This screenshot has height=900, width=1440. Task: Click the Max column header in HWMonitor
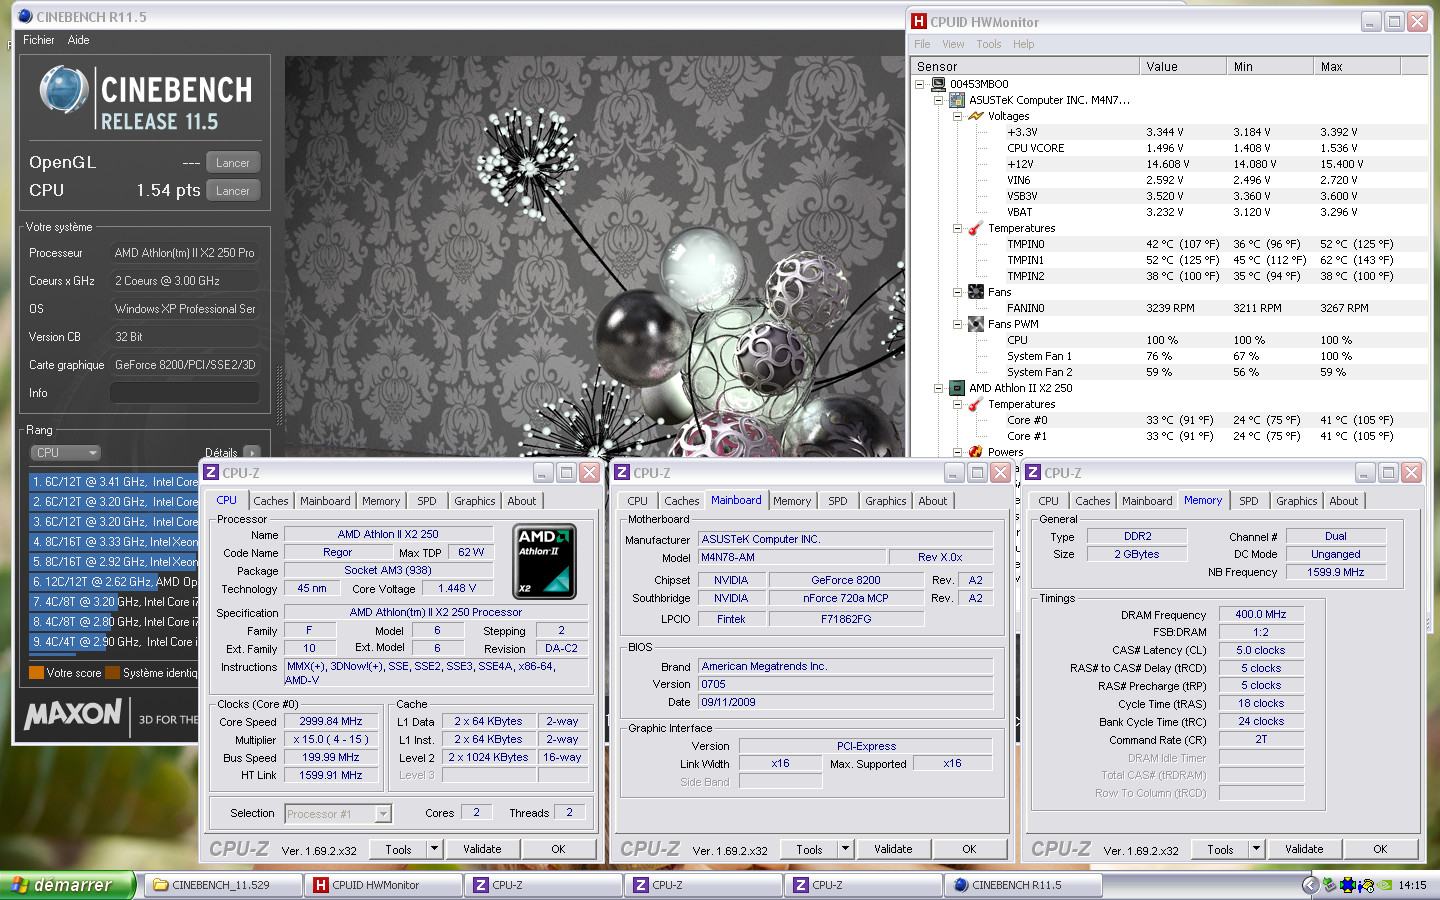click(1357, 67)
